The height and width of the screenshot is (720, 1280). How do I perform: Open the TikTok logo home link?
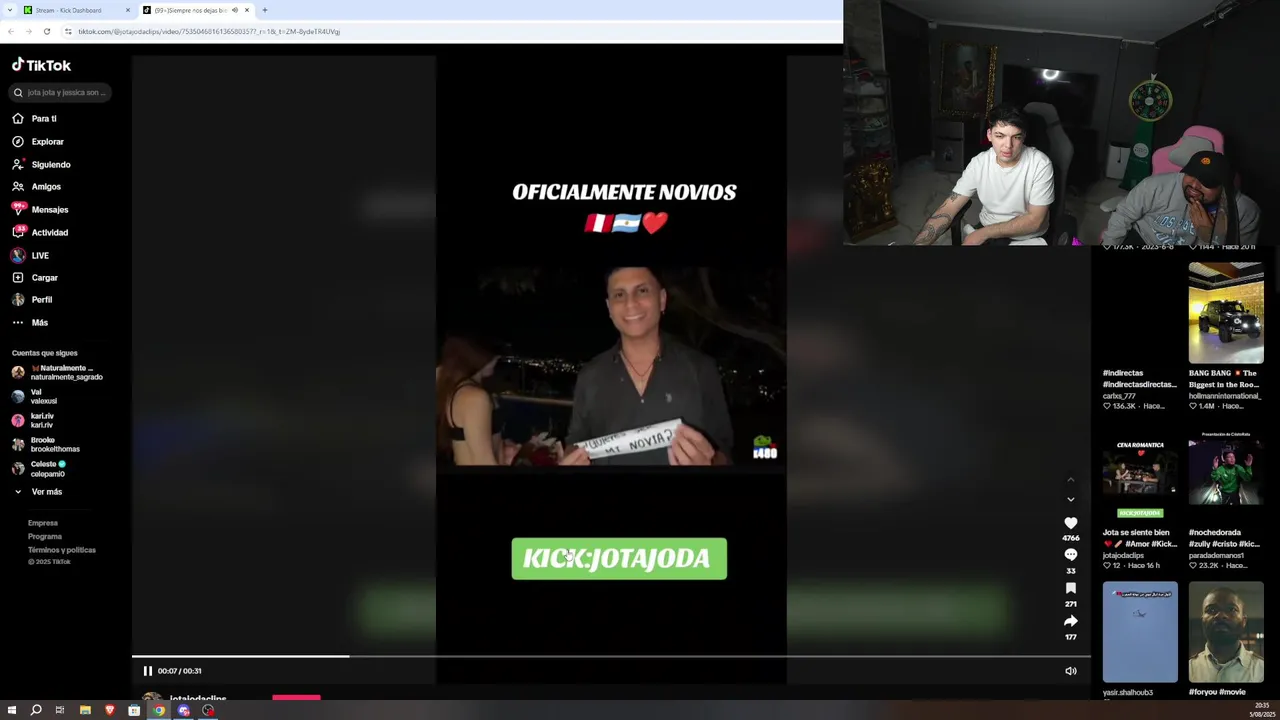(x=41, y=65)
